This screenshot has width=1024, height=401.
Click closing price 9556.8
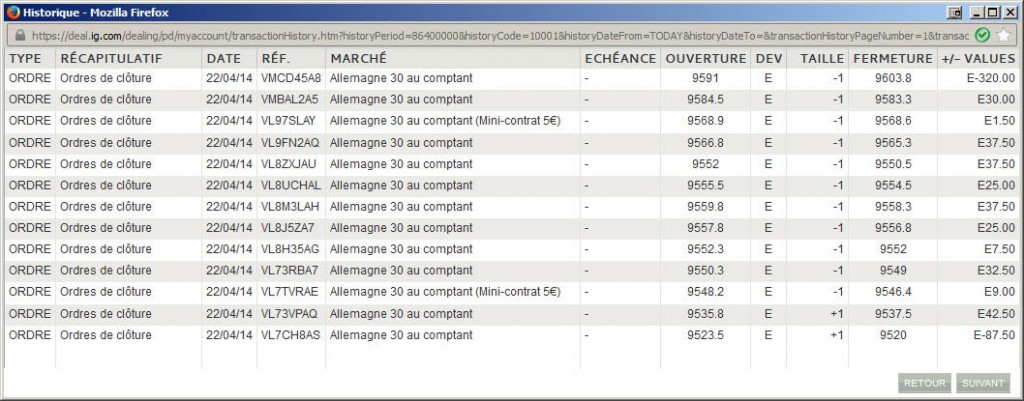pos(893,228)
